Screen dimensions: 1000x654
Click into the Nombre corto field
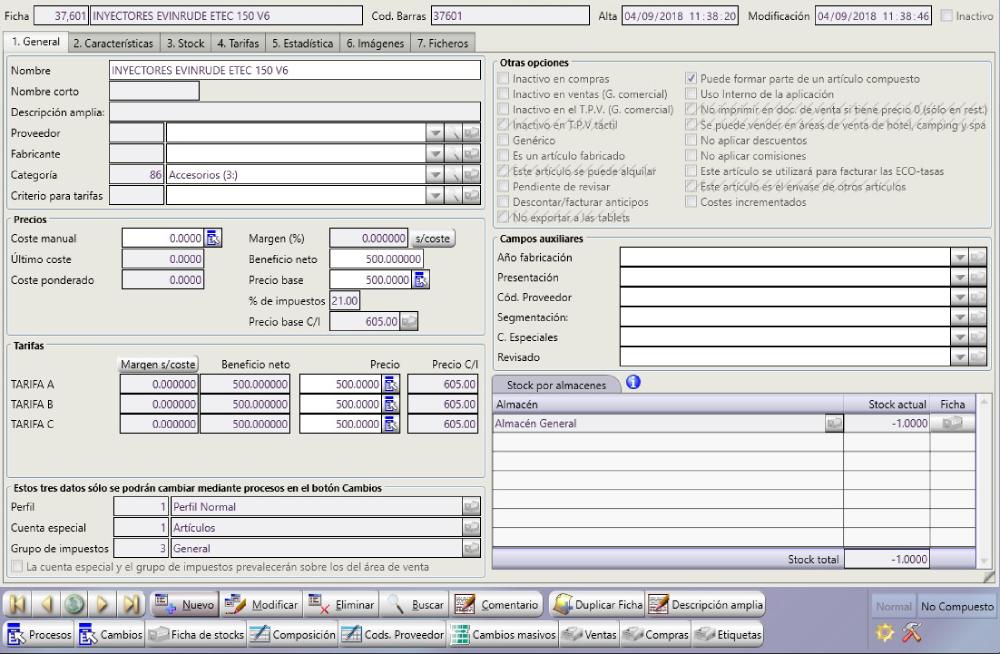pyautogui.click(x=154, y=91)
